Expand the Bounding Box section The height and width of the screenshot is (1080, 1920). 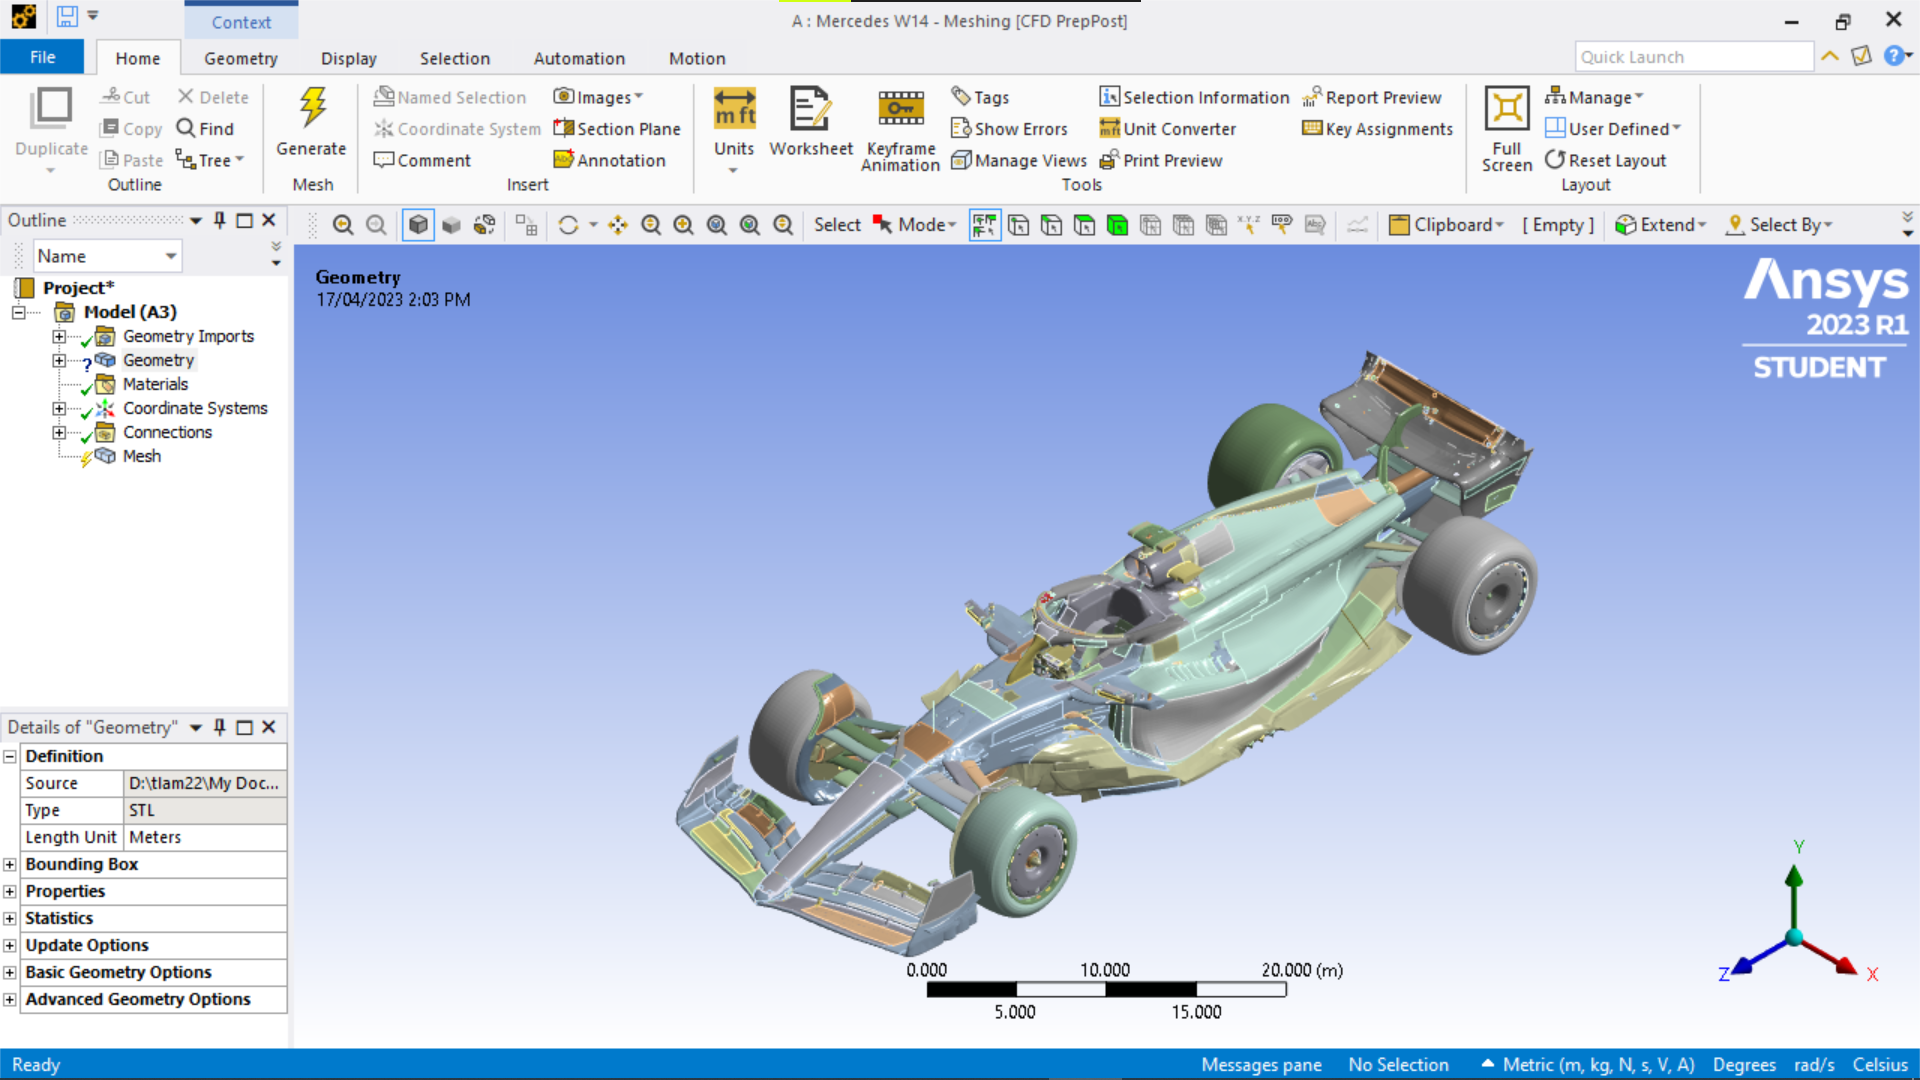click(10, 864)
